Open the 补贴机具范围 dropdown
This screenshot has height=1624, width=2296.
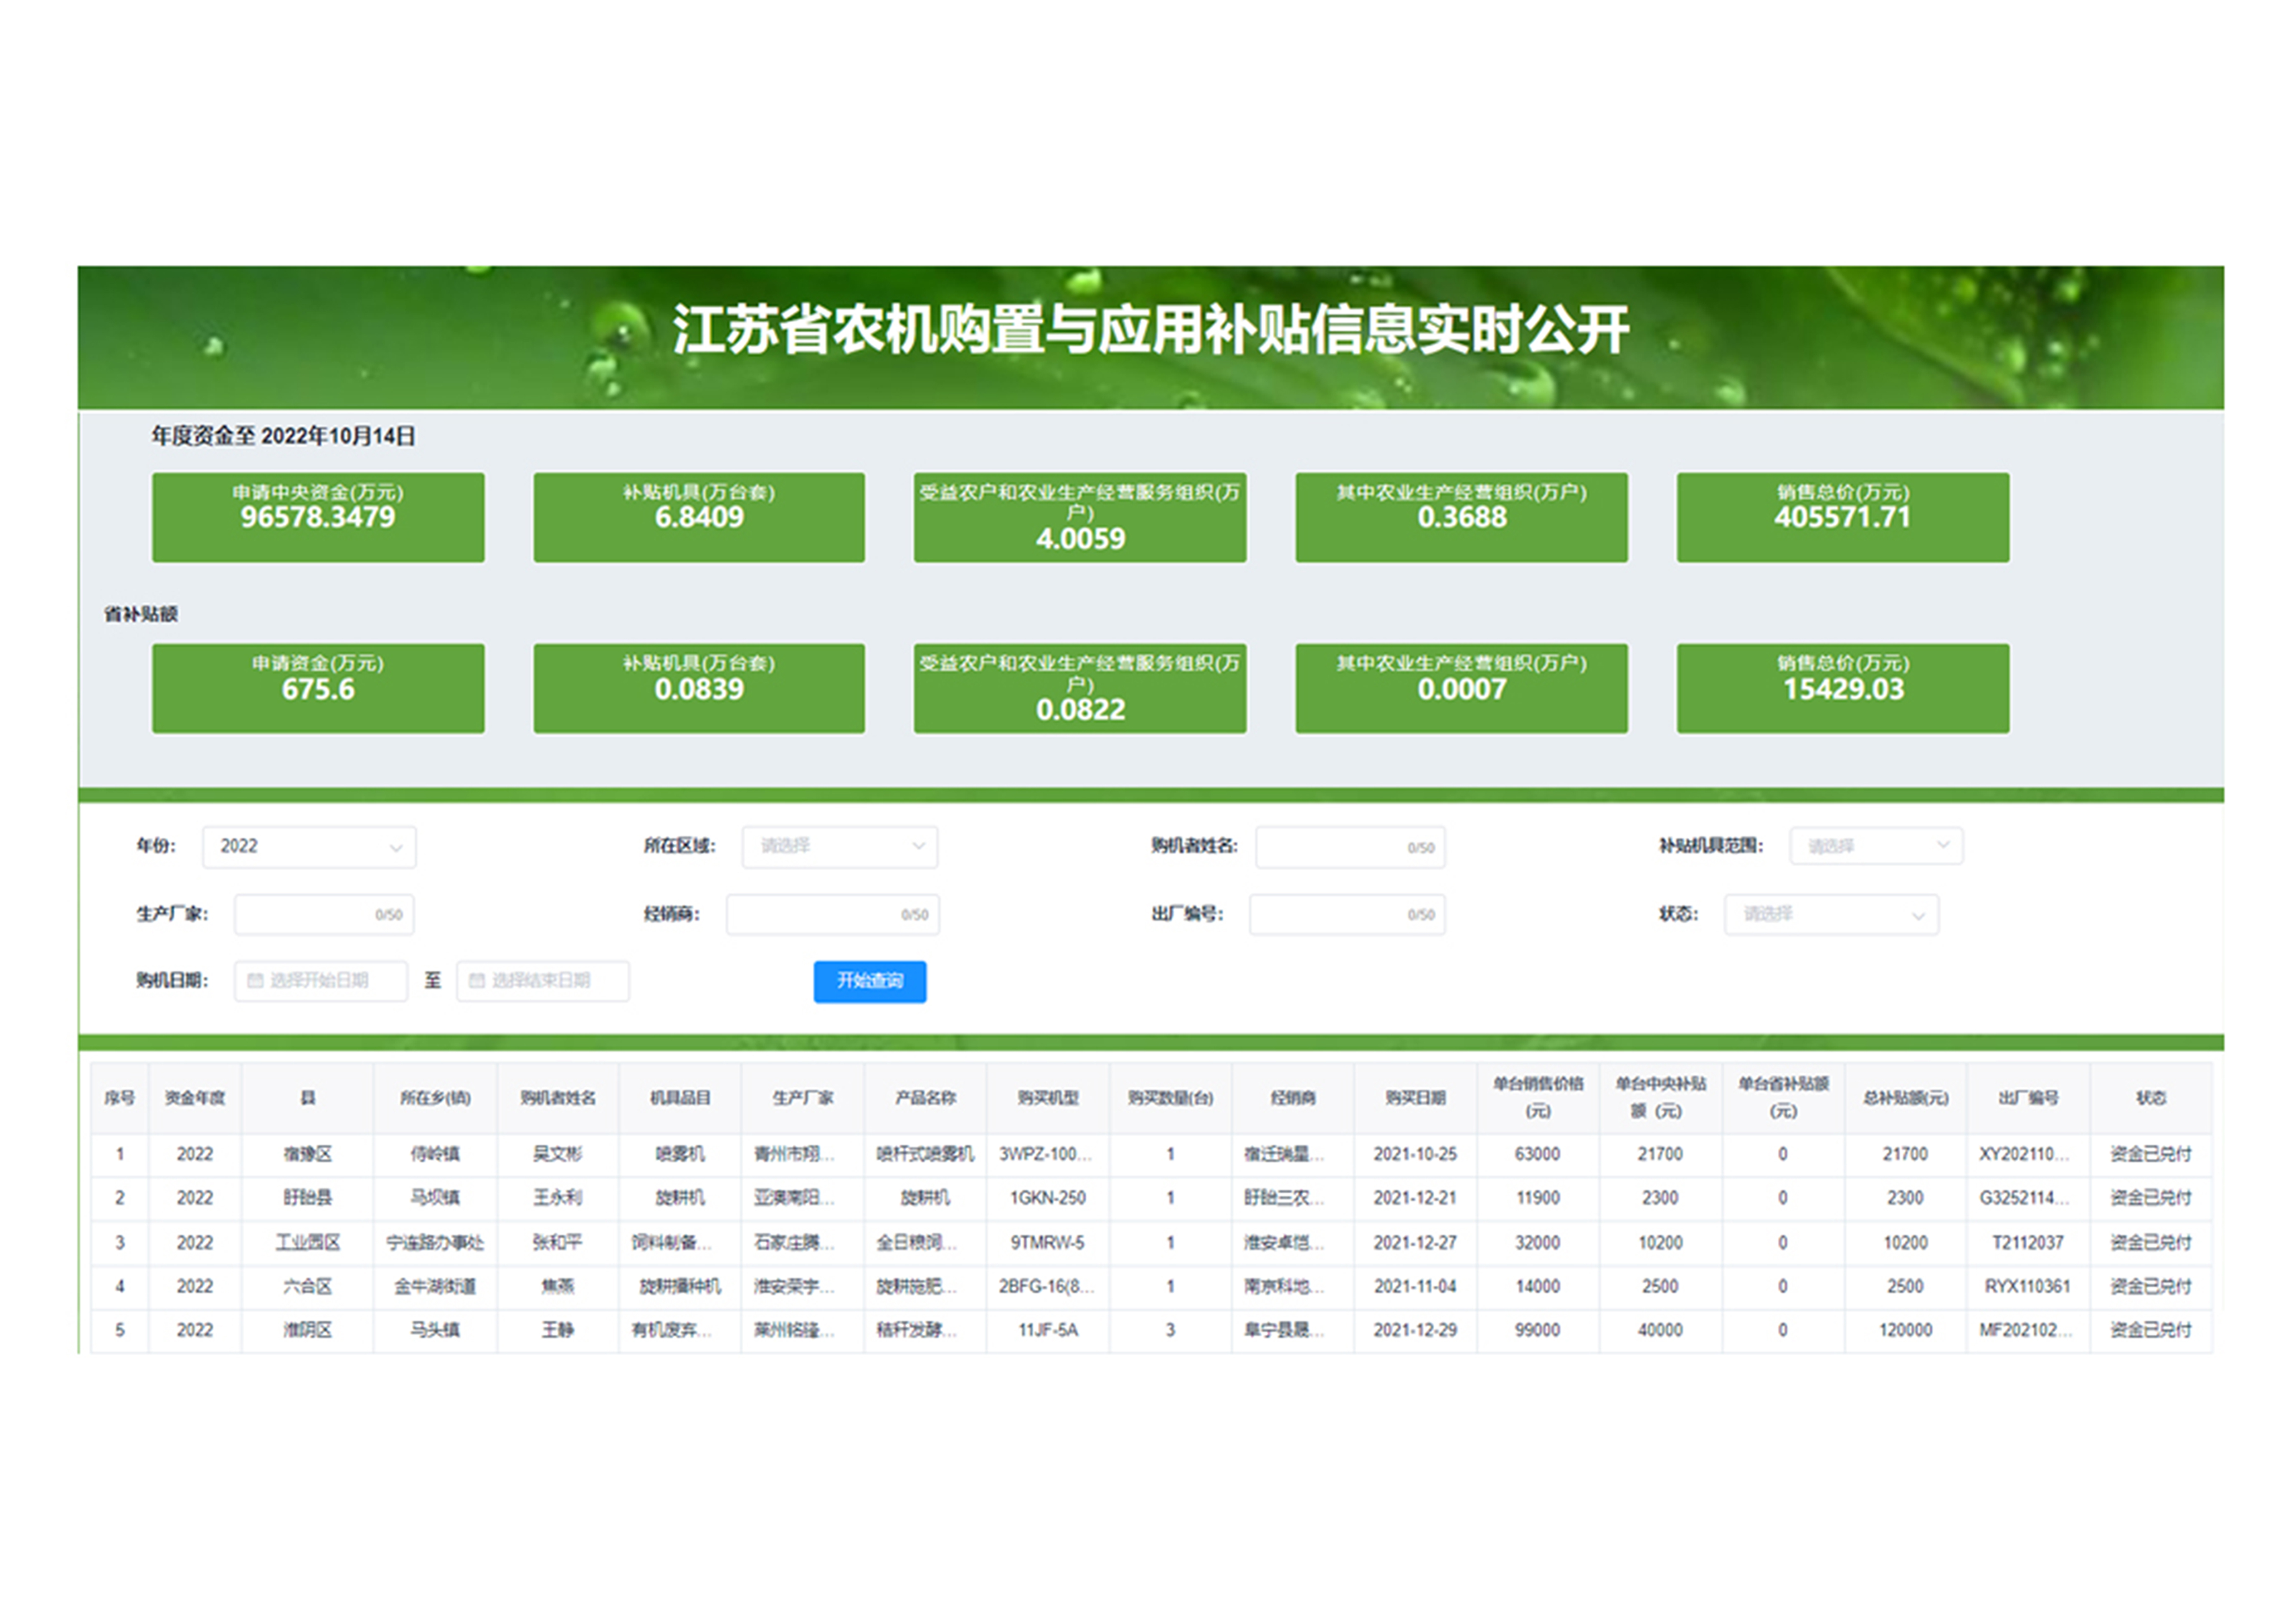(1875, 846)
